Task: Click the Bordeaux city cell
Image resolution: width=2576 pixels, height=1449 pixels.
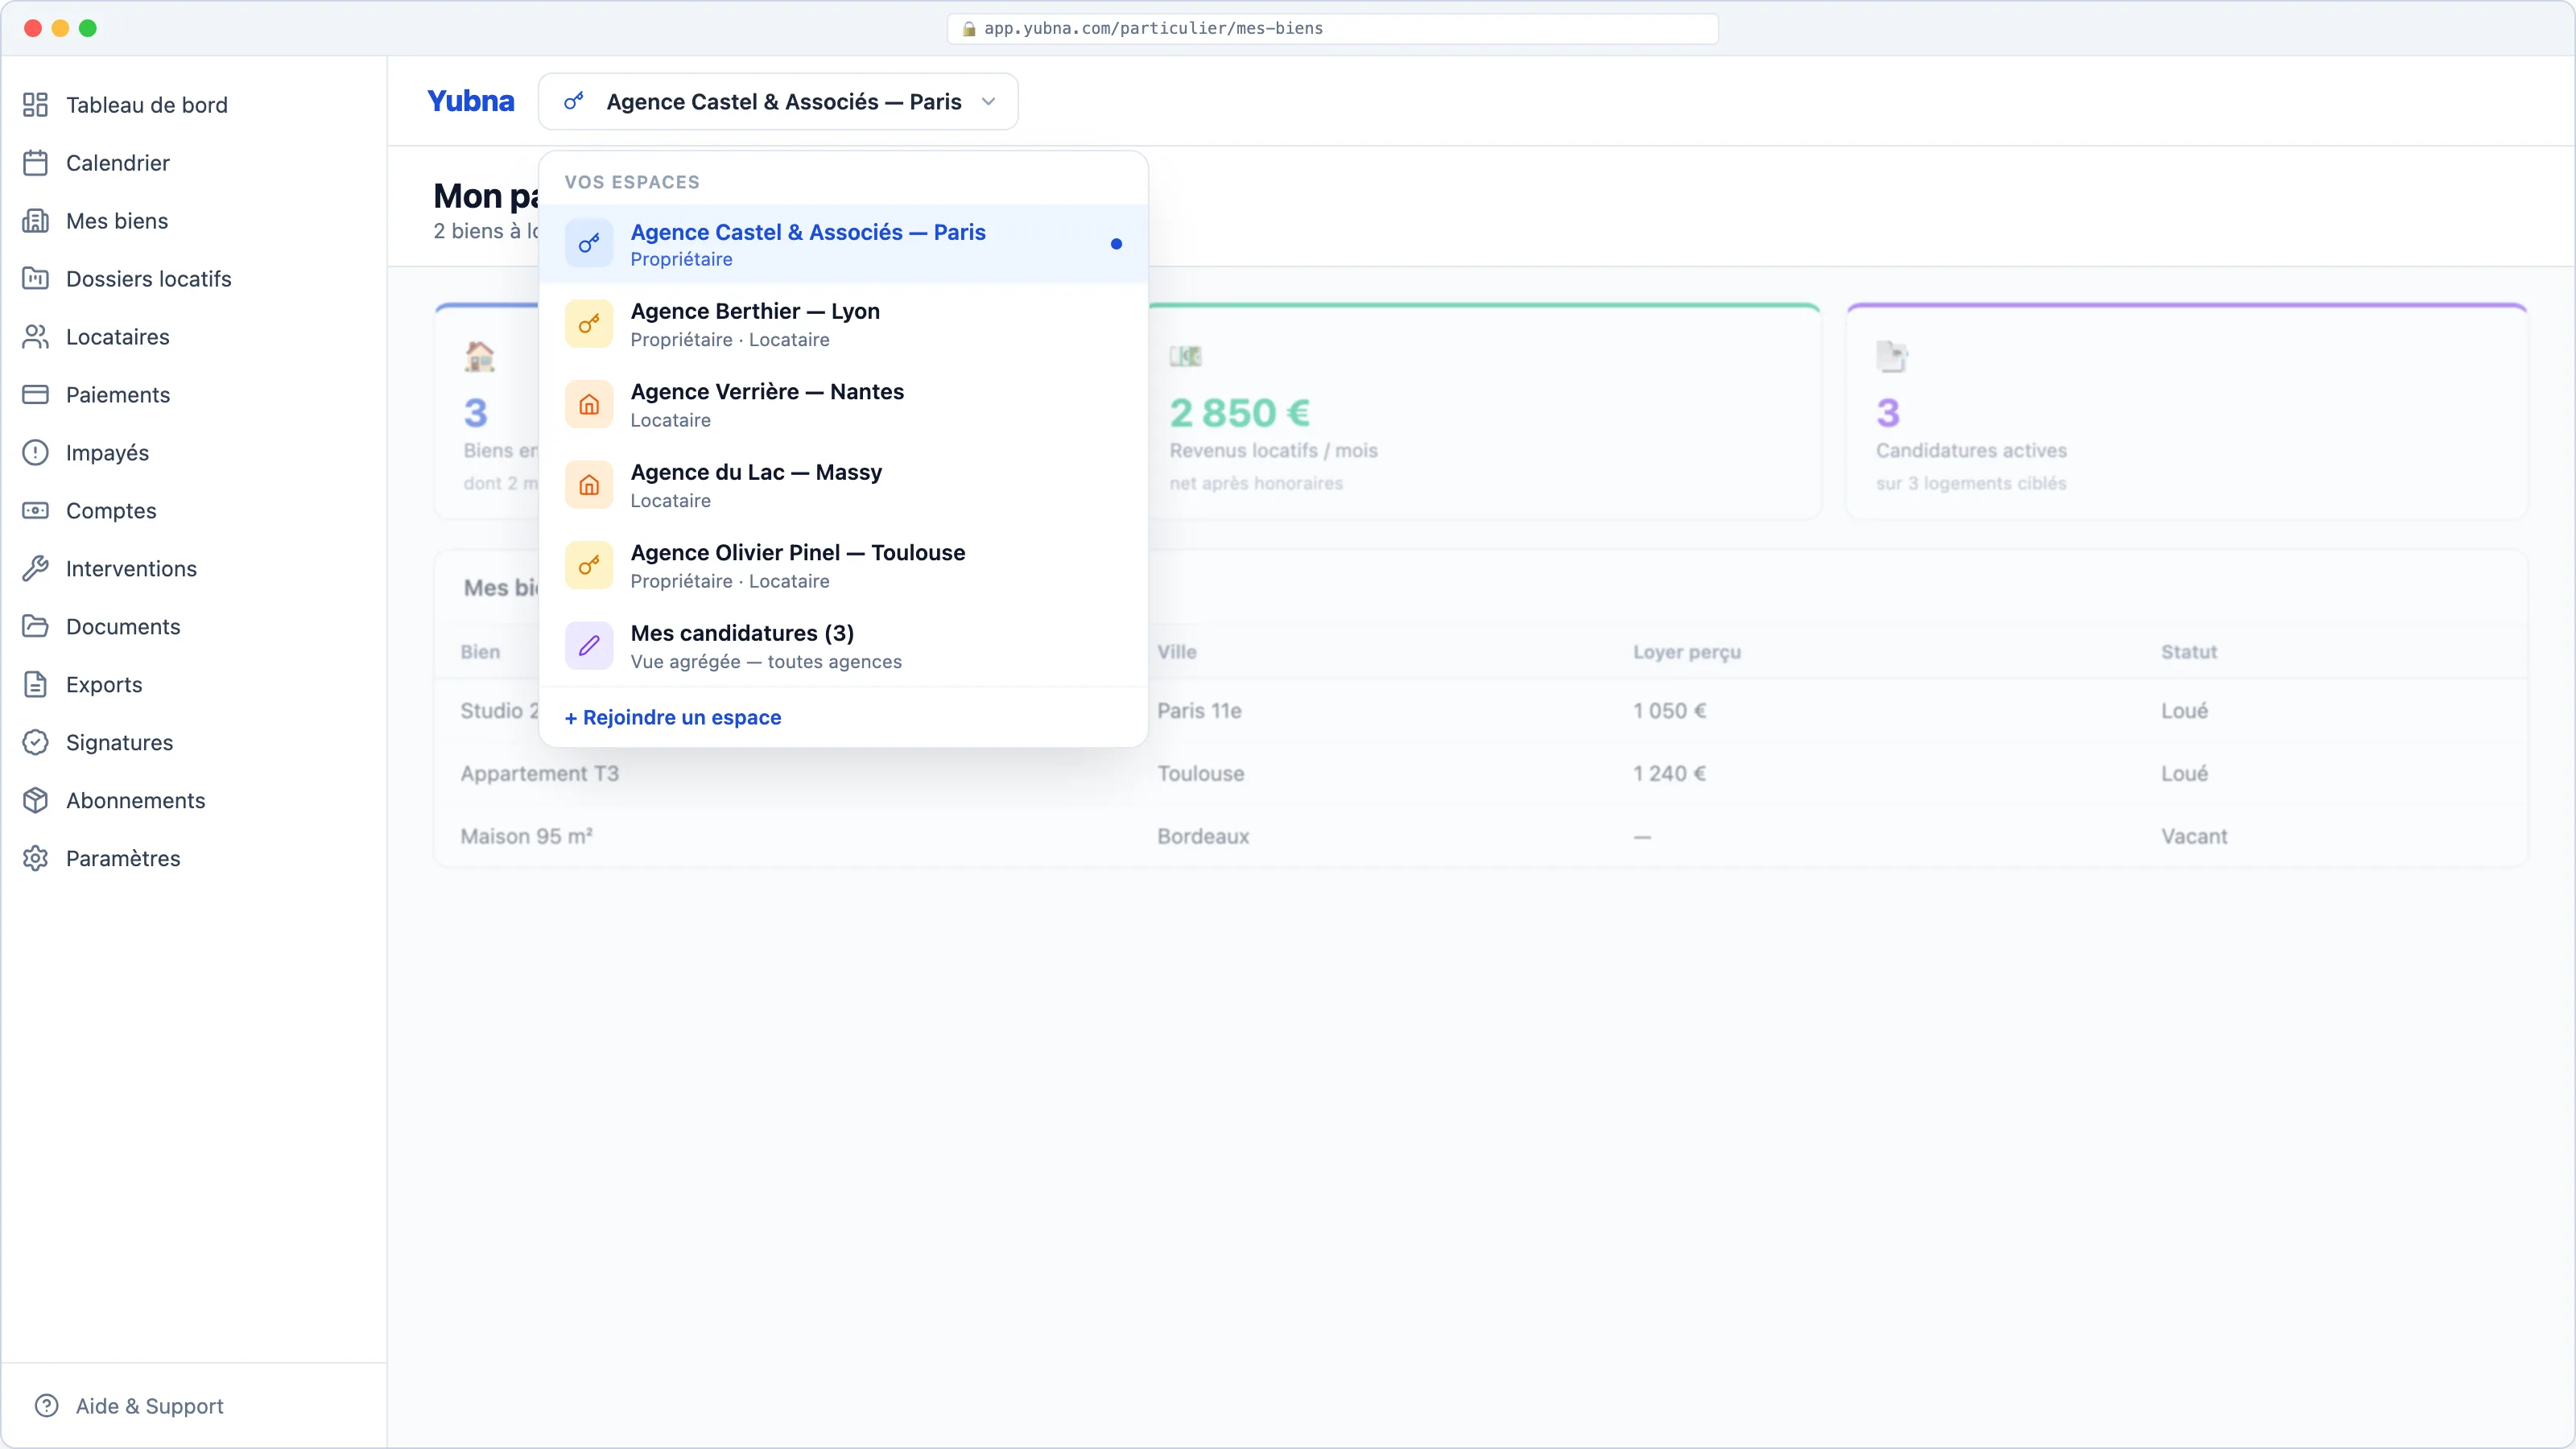Action: click(1203, 837)
